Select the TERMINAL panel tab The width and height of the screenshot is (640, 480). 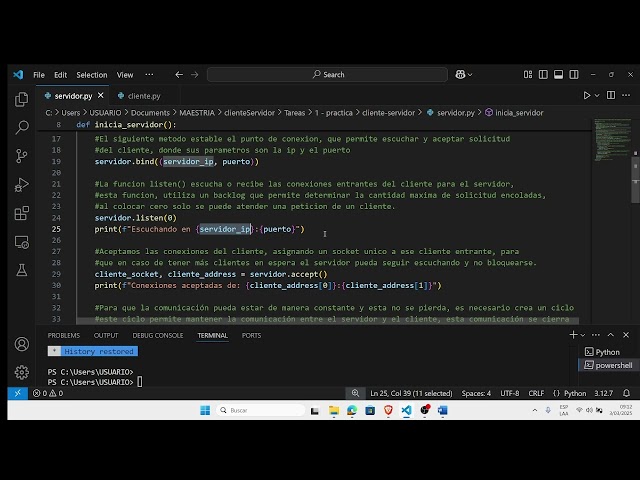point(213,335)
